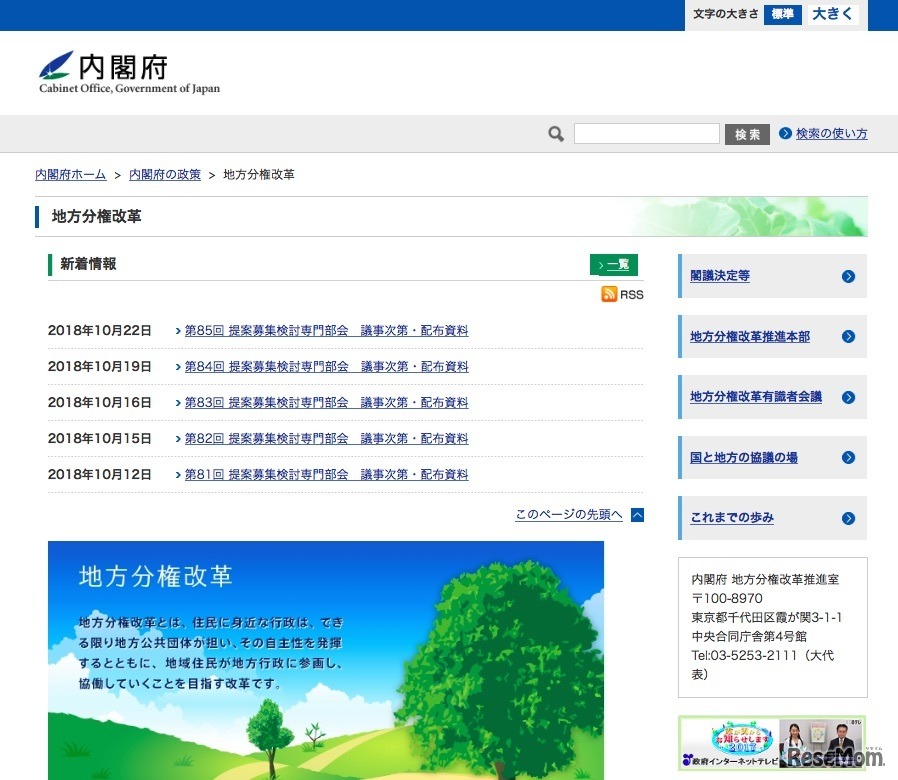
Task: Focus the search text field
Action: coord(646,134)
